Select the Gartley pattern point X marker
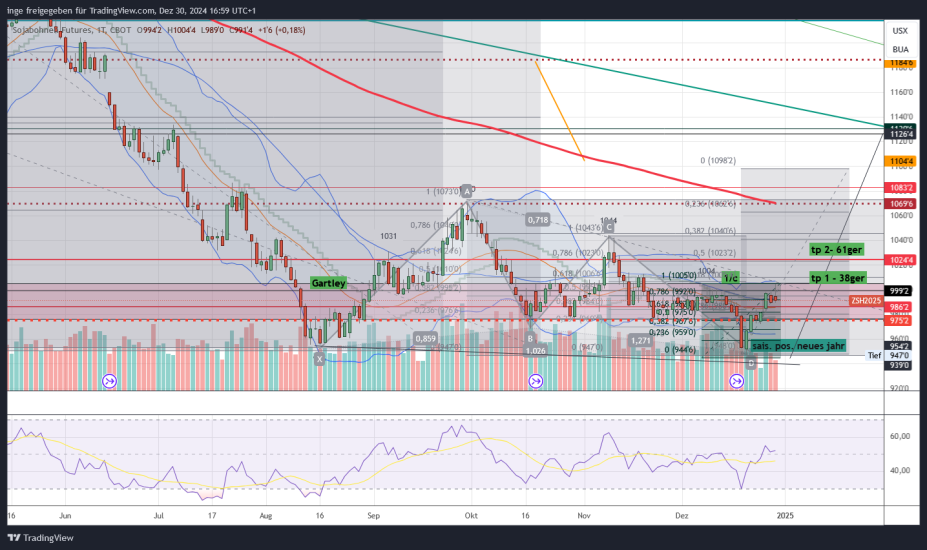 pos(320,358)
